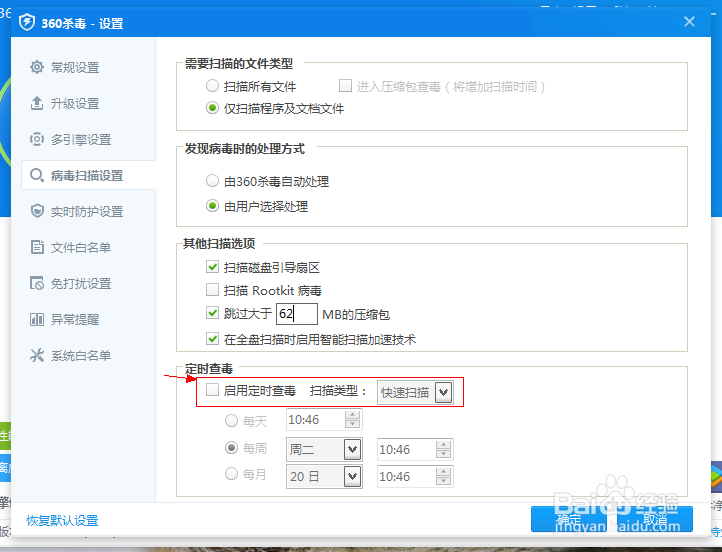The height and width of the screenshot is (552, 722).
Task: Decrease the 每周 time with down arrow
Action: 443,454
